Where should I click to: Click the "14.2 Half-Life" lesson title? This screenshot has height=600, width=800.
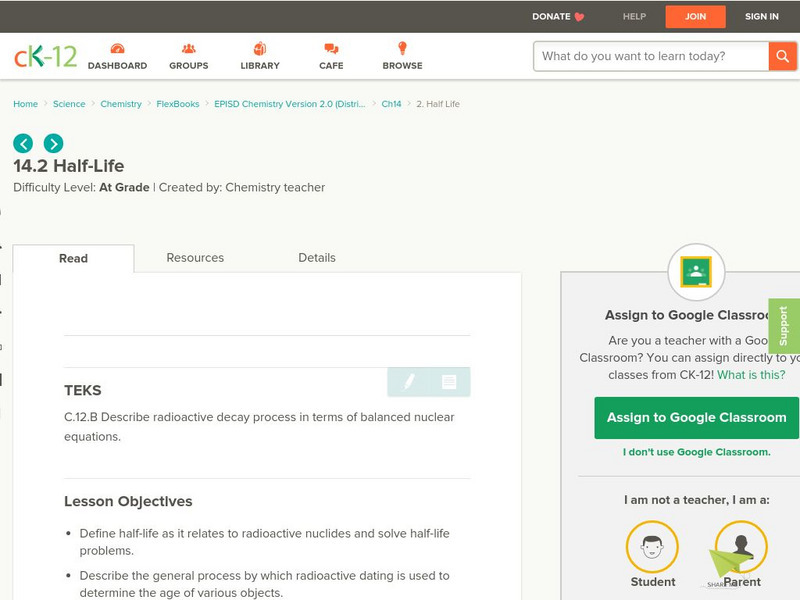point(68,166)
